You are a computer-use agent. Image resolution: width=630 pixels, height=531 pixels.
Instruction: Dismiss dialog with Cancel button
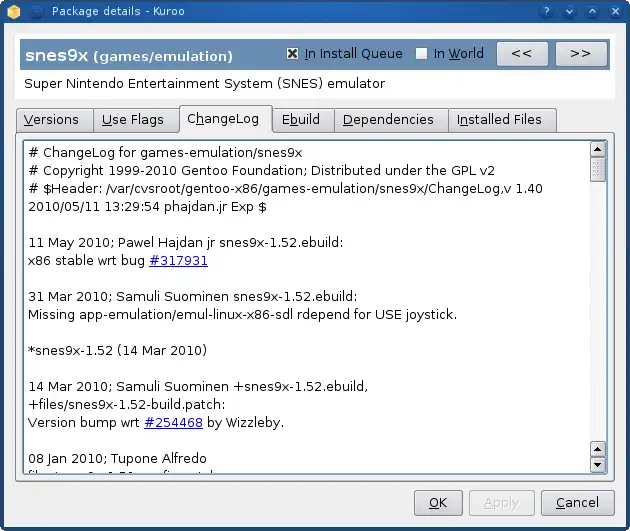578,503
